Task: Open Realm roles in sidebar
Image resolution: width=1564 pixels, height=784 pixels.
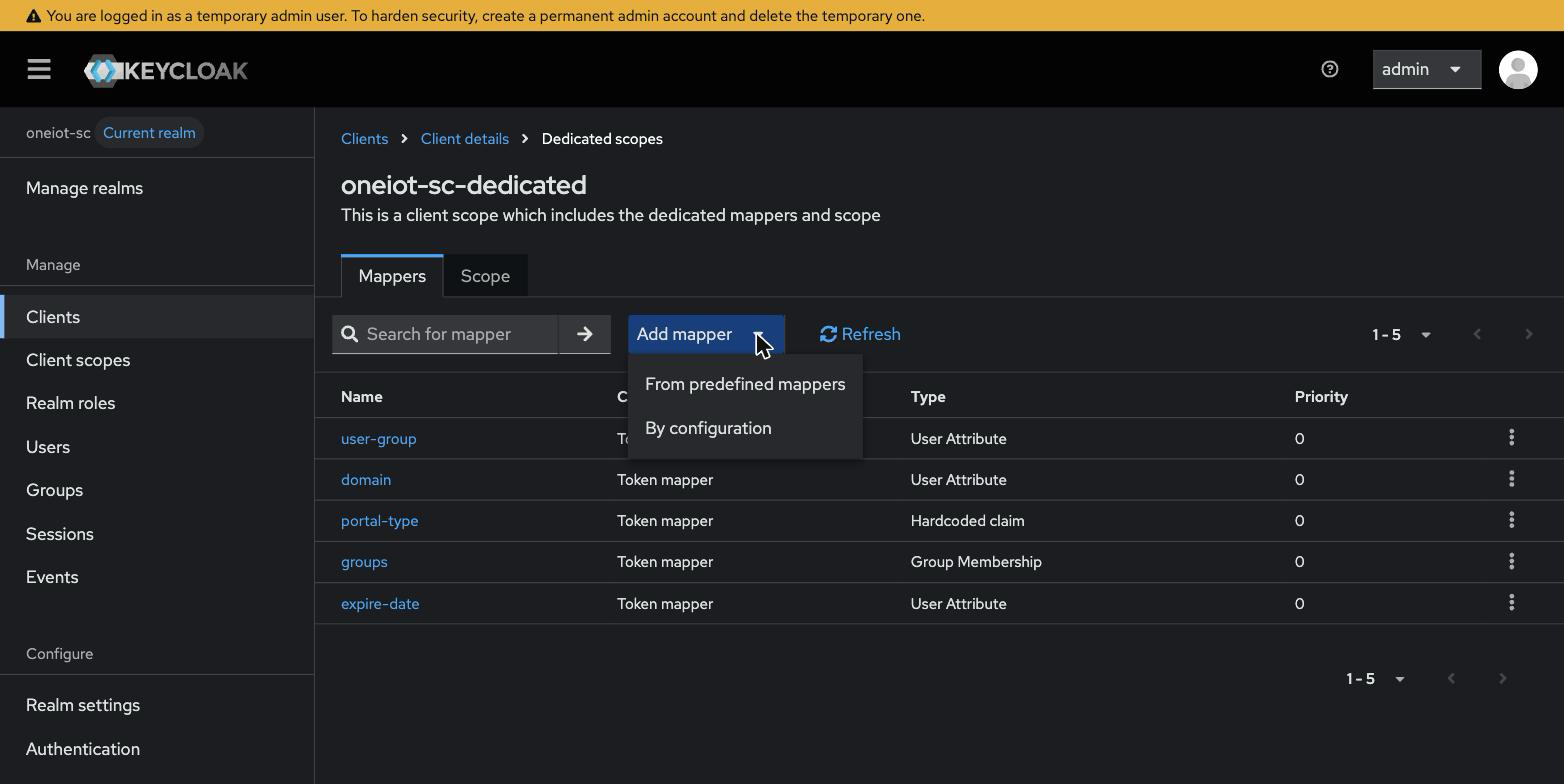Action: [157, 403]
